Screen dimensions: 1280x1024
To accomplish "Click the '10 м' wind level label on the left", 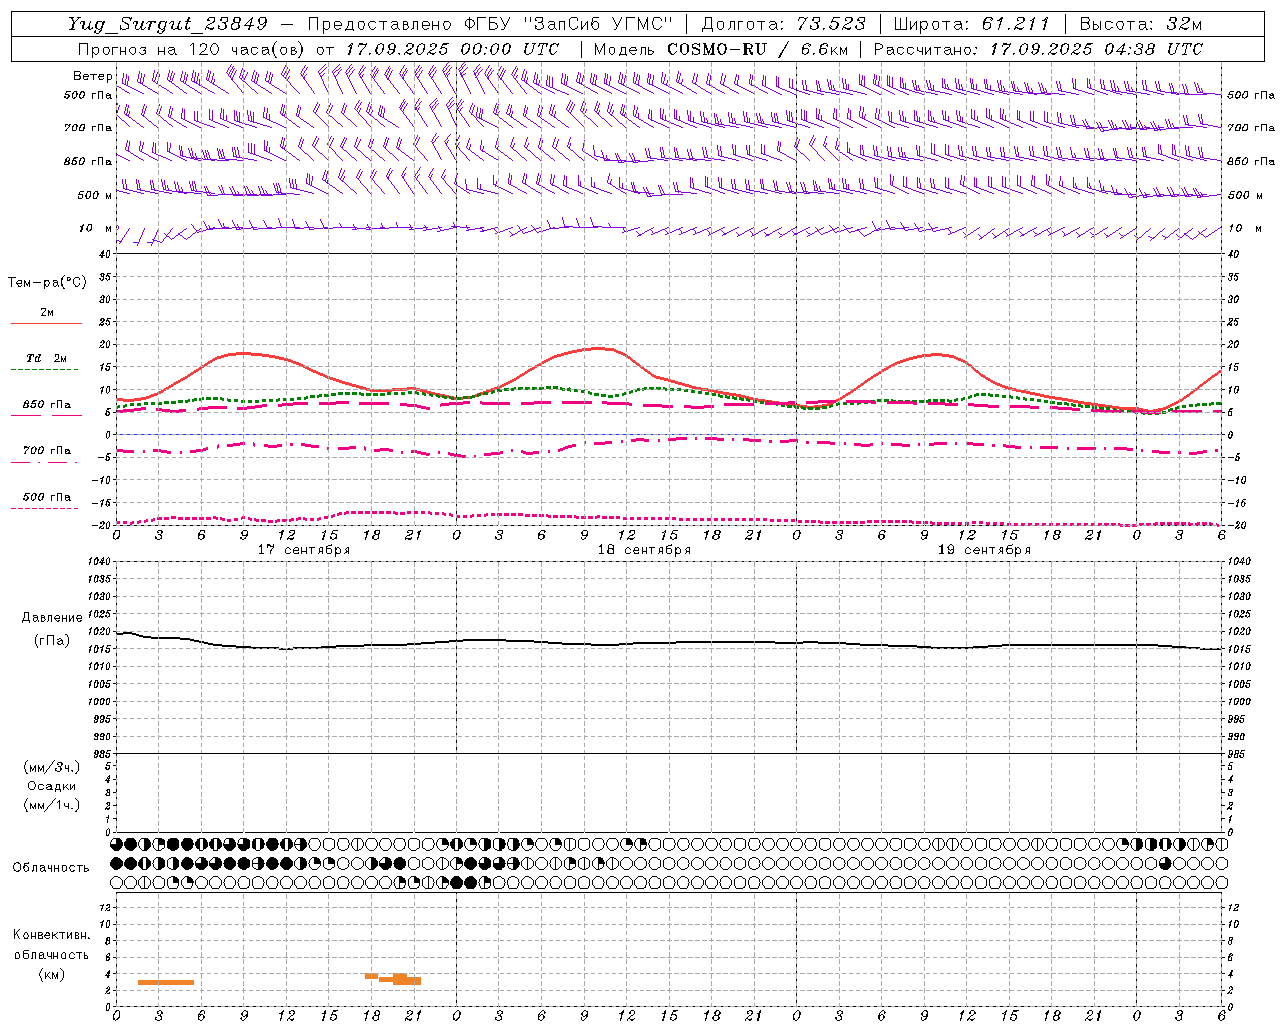I will coord(96,228).
